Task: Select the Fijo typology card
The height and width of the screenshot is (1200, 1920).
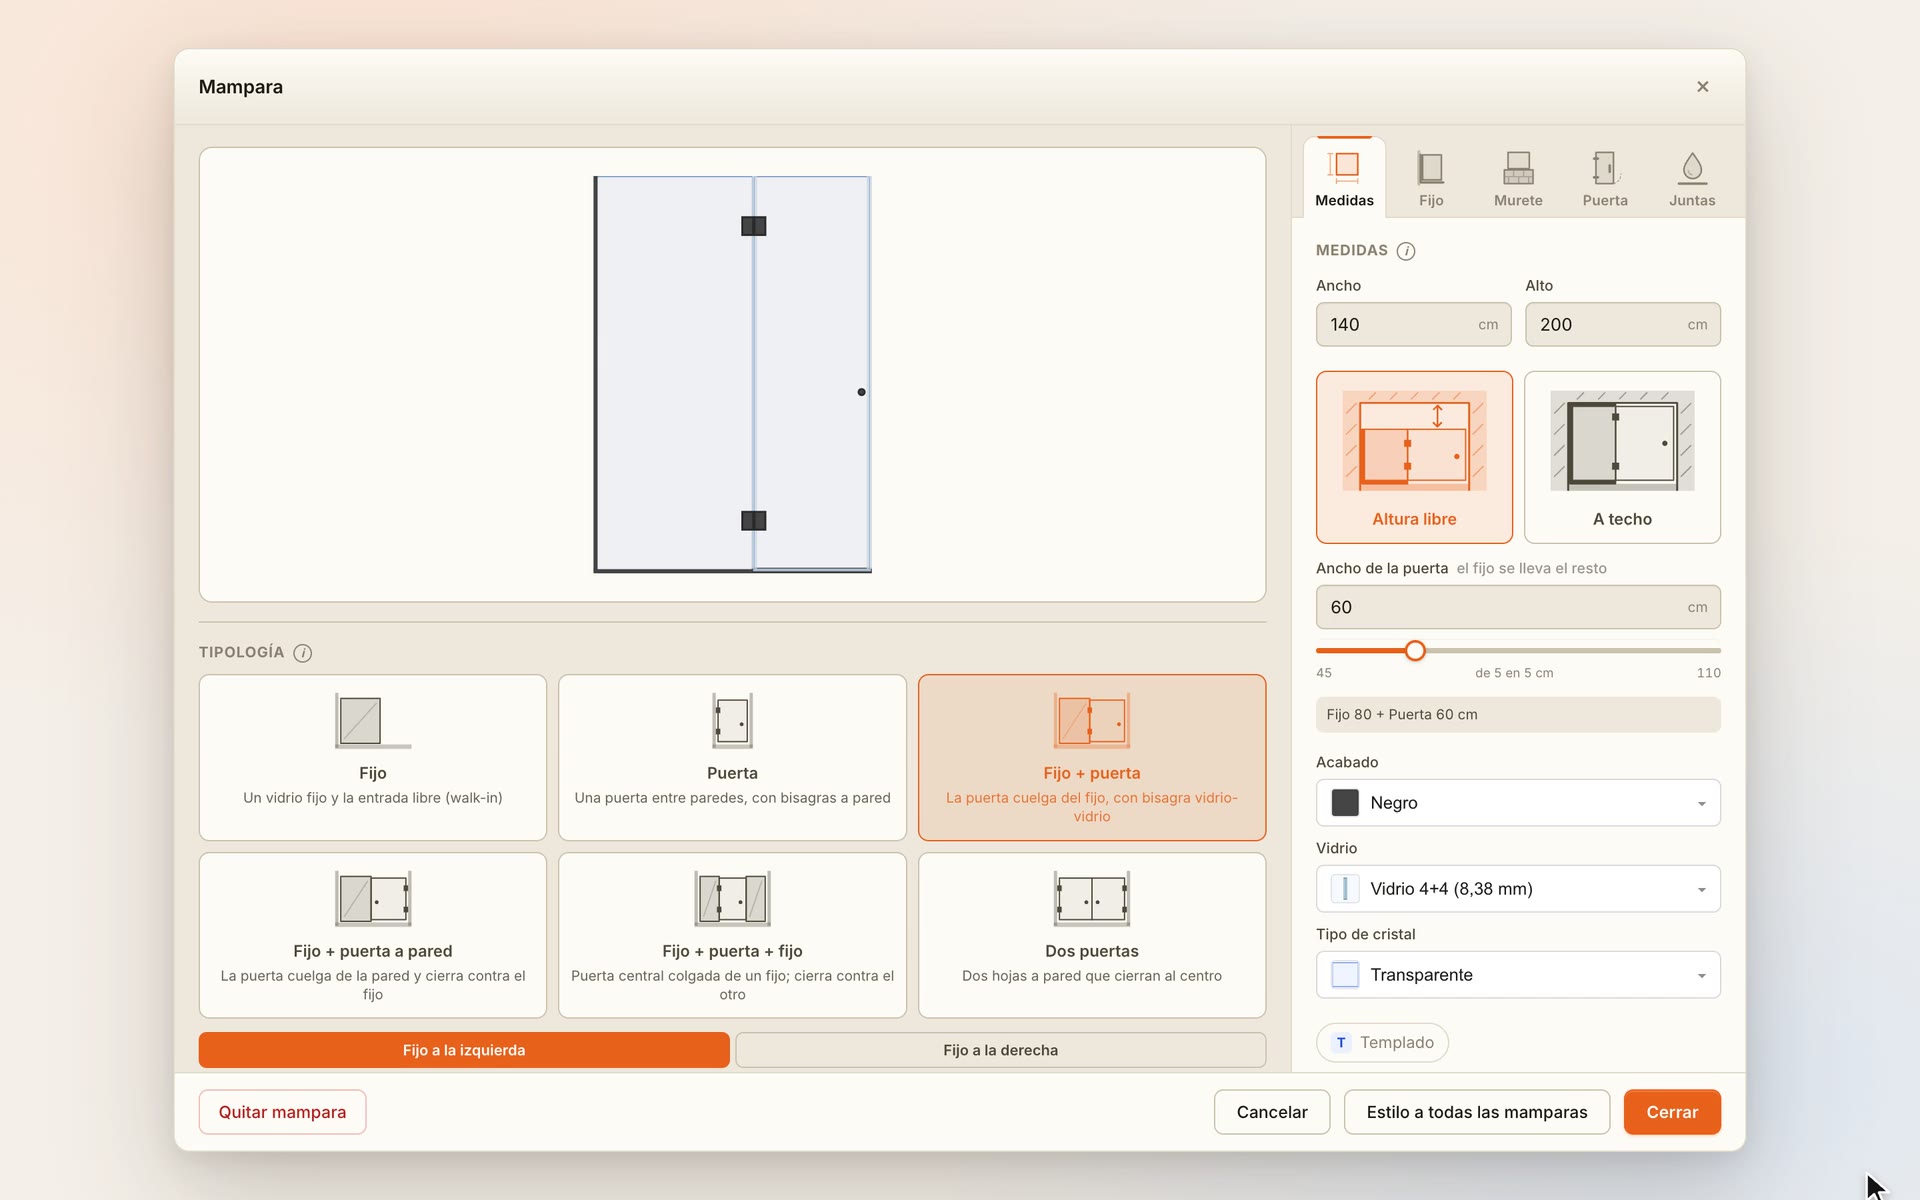Action: 373,757
